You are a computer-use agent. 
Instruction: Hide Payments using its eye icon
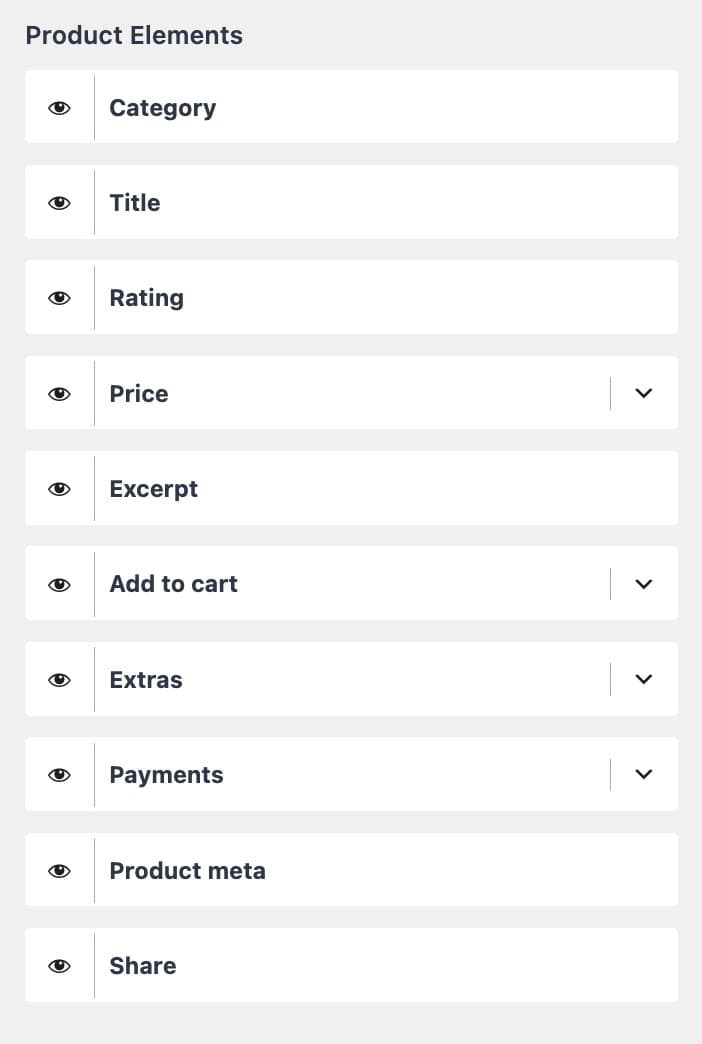(60, 774)
